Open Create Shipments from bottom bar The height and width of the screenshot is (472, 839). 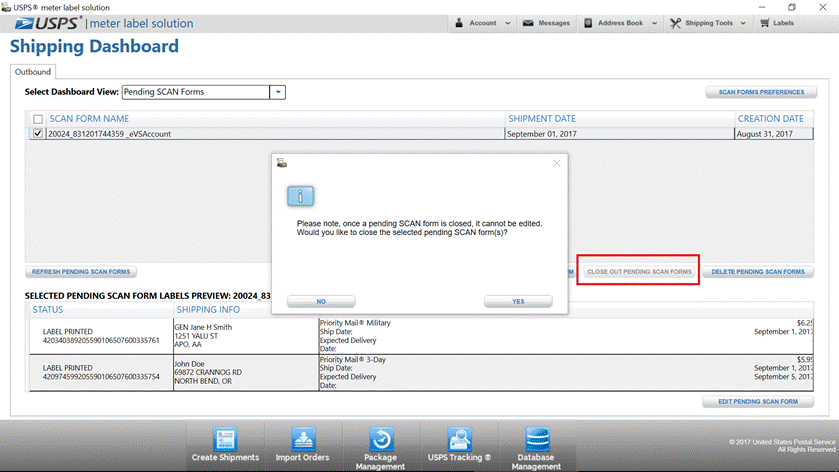point(225,445)
